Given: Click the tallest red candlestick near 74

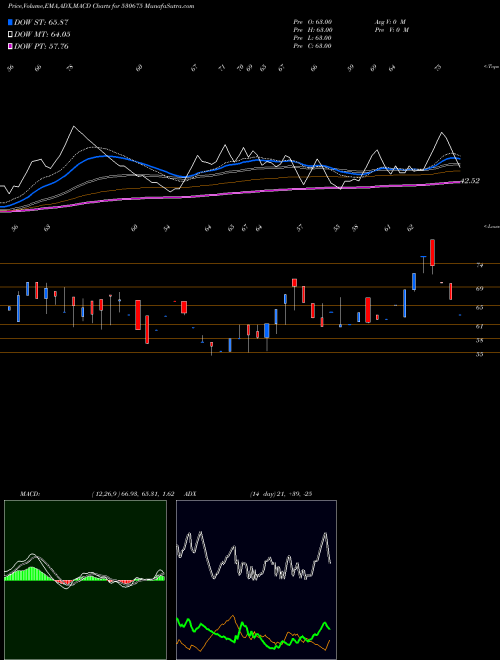Looking at the screenshot, I should [432, 253].
